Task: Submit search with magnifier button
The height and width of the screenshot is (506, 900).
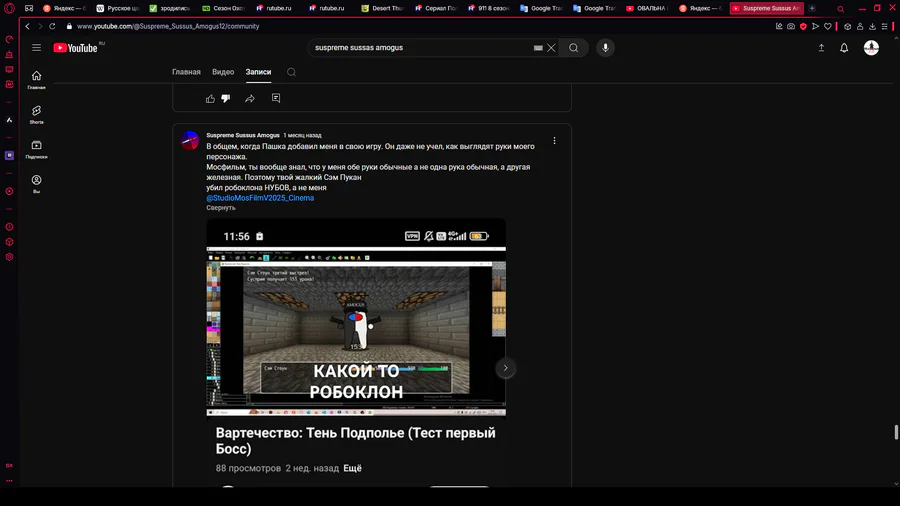Action: (573, 48)
